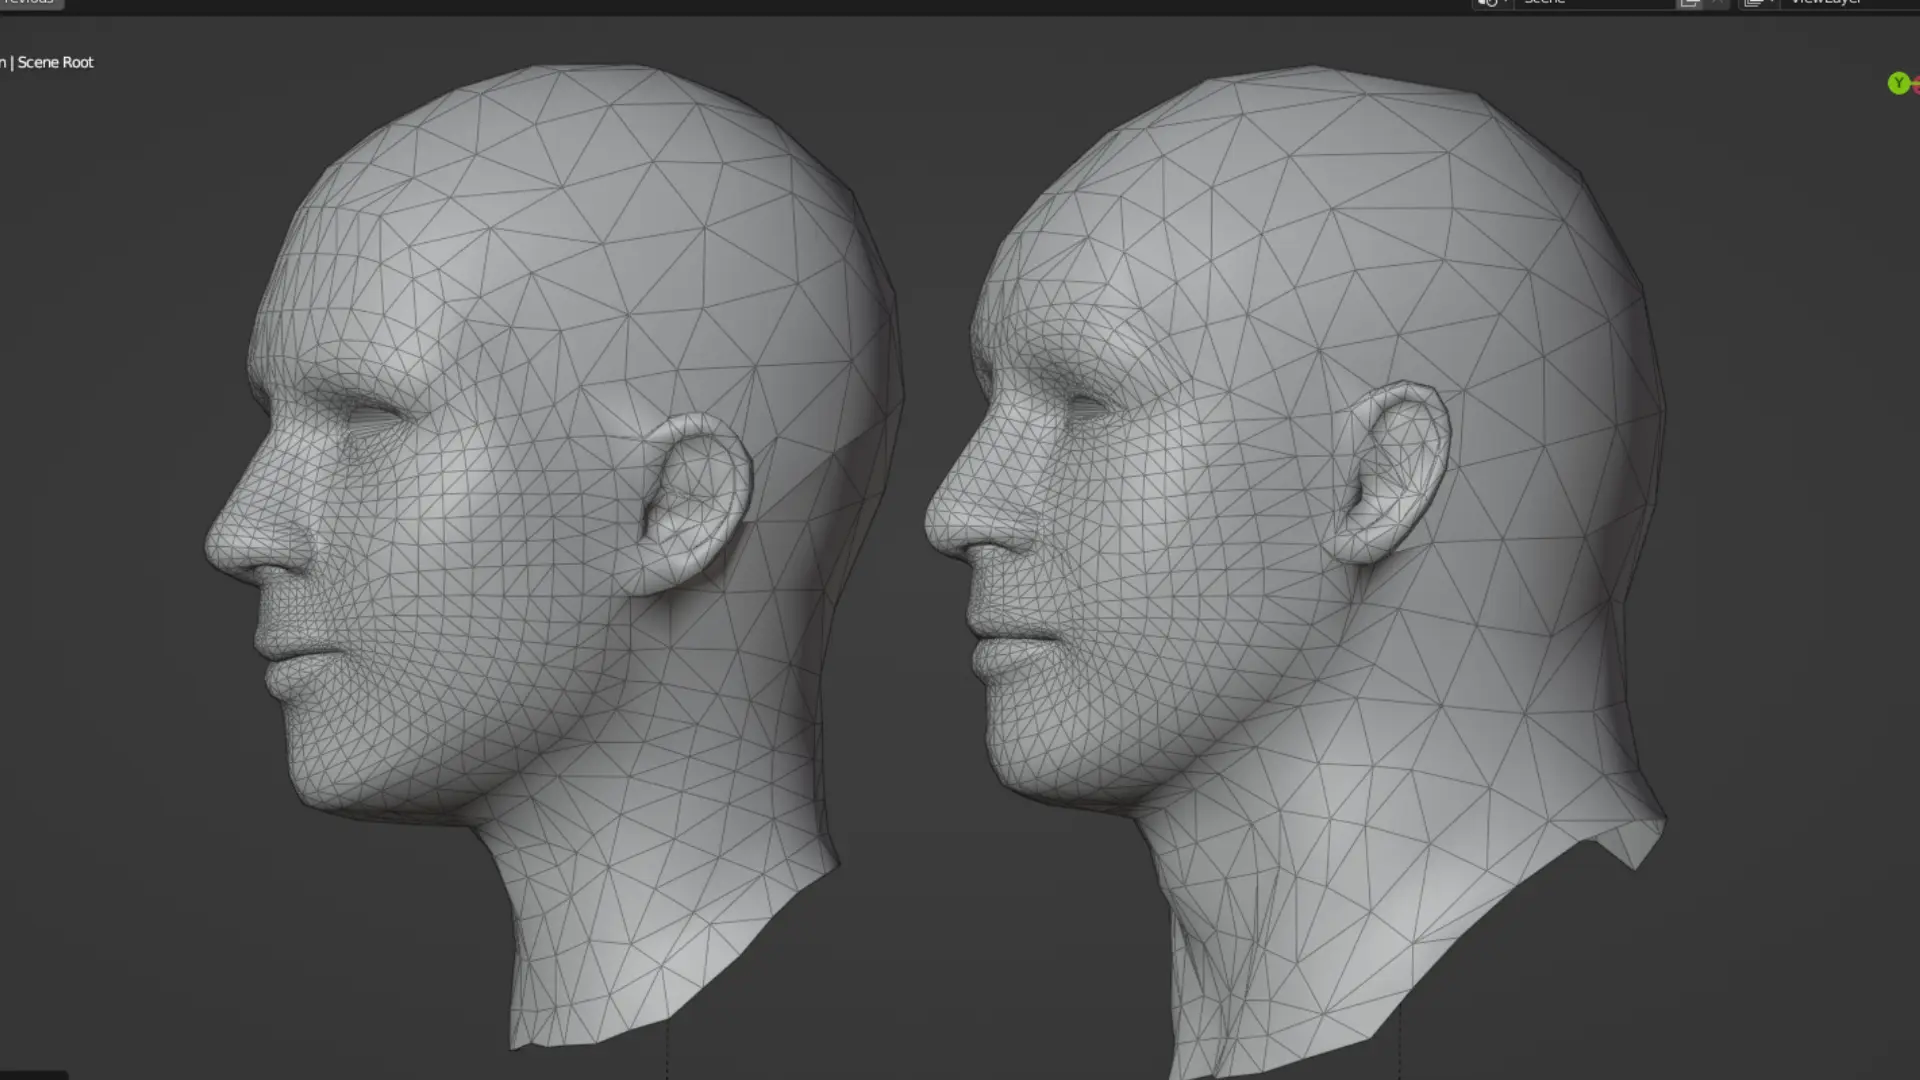This screenshot has width=1920, height=1080.
Task: Open the Scene browse dropdown icon
Action: [x=1492, y=3]
